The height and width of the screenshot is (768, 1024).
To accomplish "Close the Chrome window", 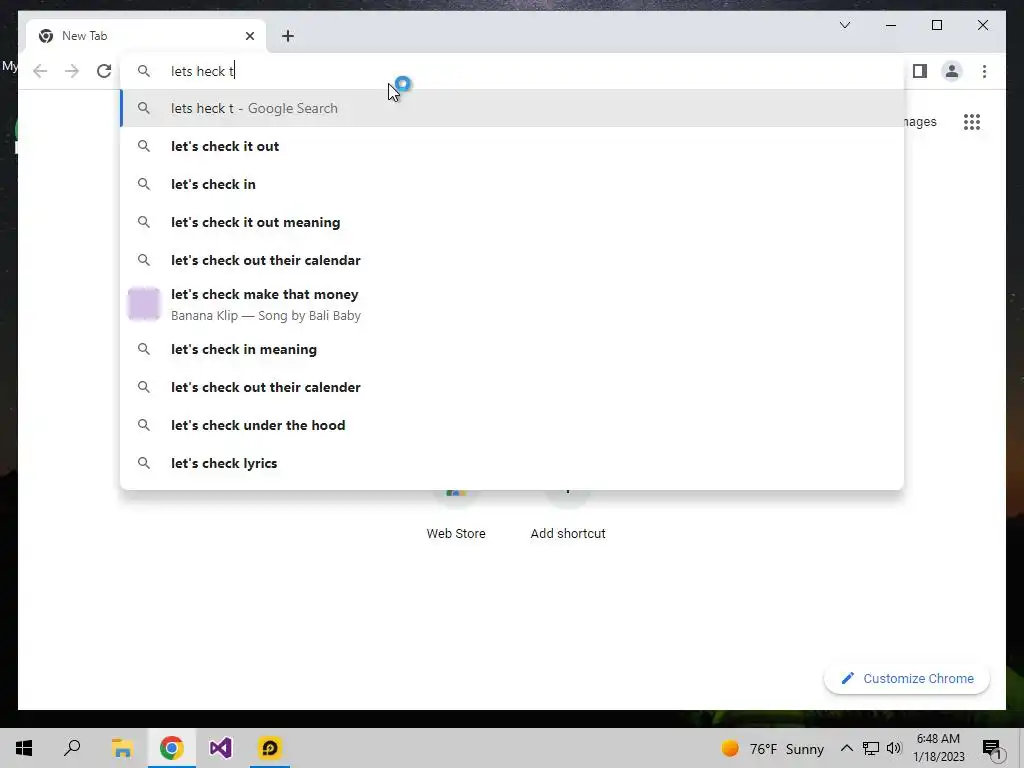I will point(982,25).
